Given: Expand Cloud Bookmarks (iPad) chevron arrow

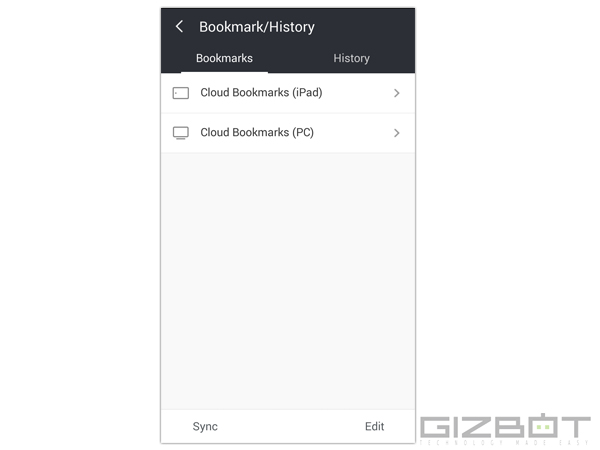Looking at the screenshot, I should point(397,93).
